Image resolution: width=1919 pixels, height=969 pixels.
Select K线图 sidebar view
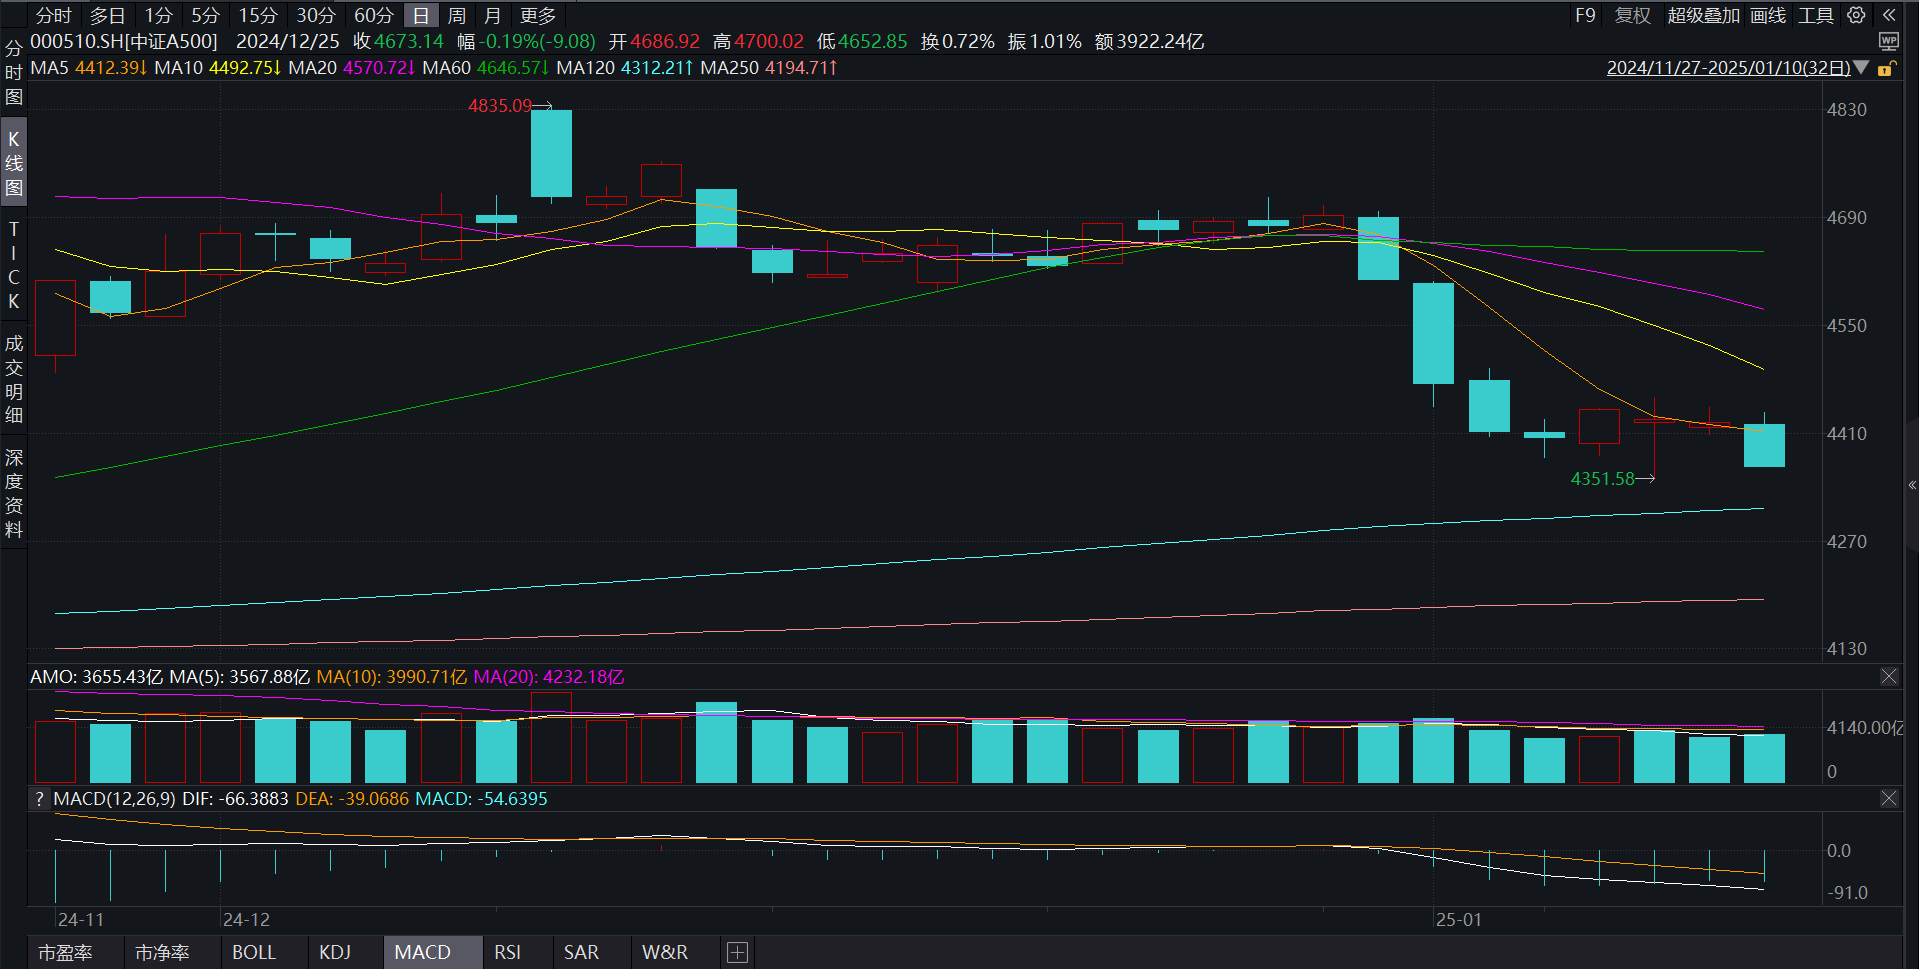pos(14,163)
